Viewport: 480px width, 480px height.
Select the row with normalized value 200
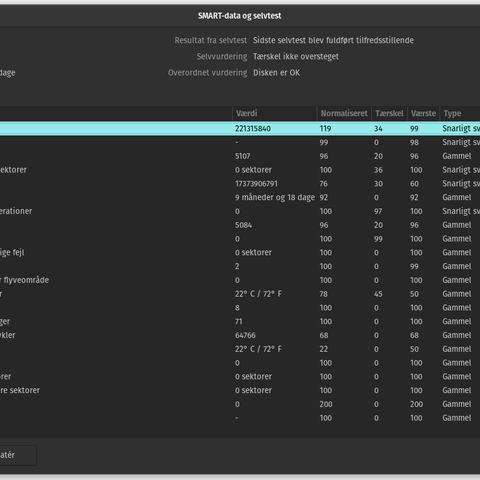click(x=240, y=404)
